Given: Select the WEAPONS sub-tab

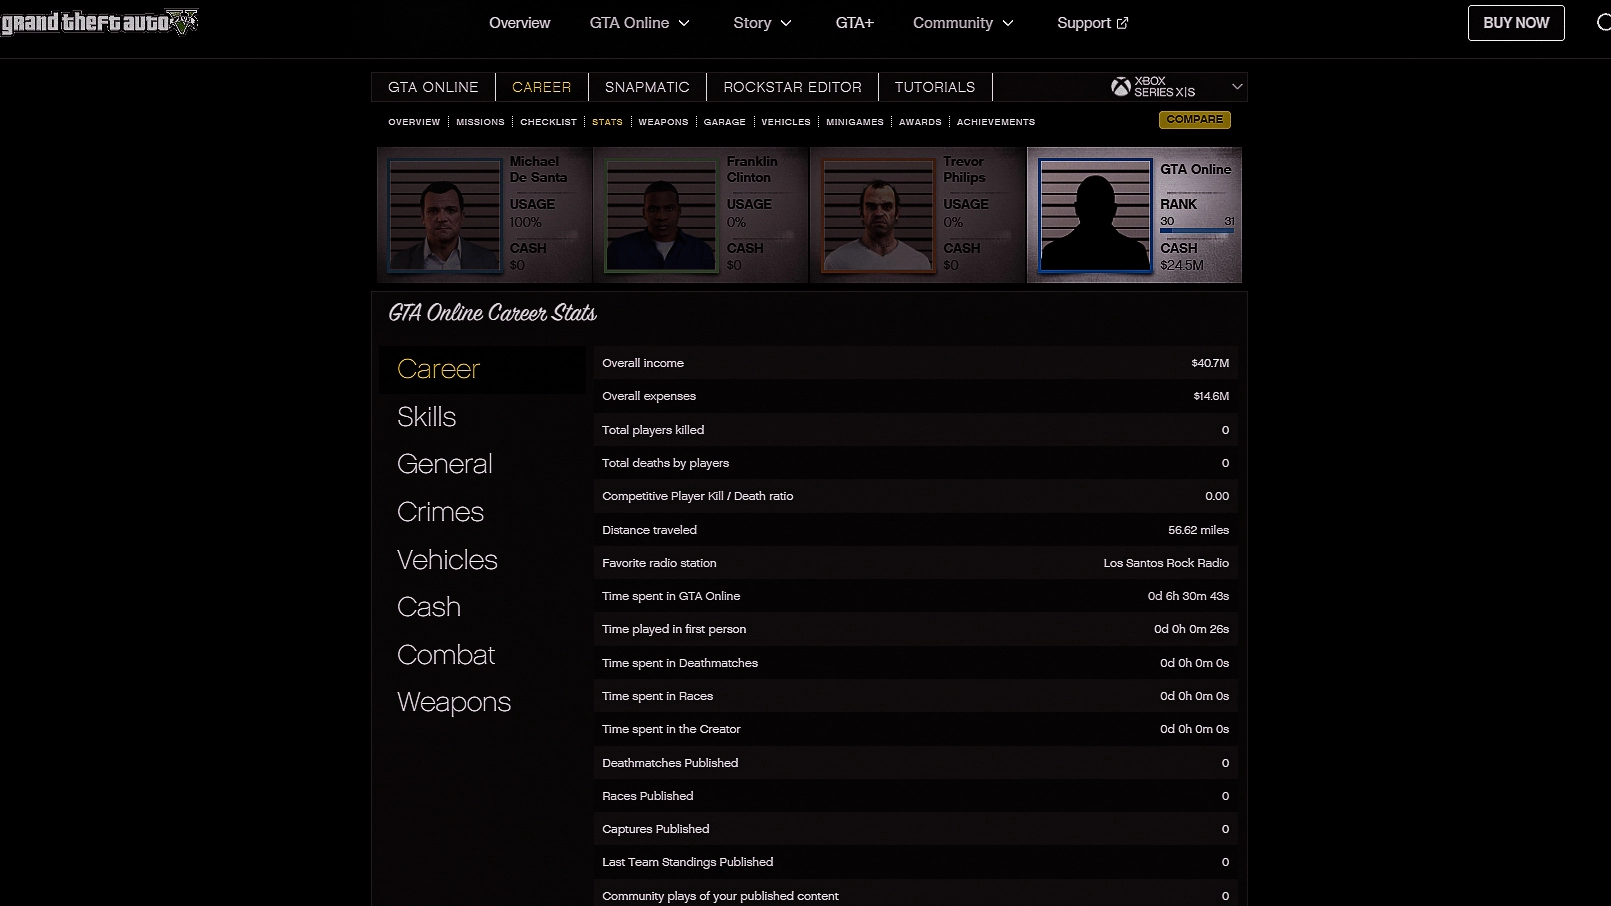Looking at the screenshot, I should point(663,122).
